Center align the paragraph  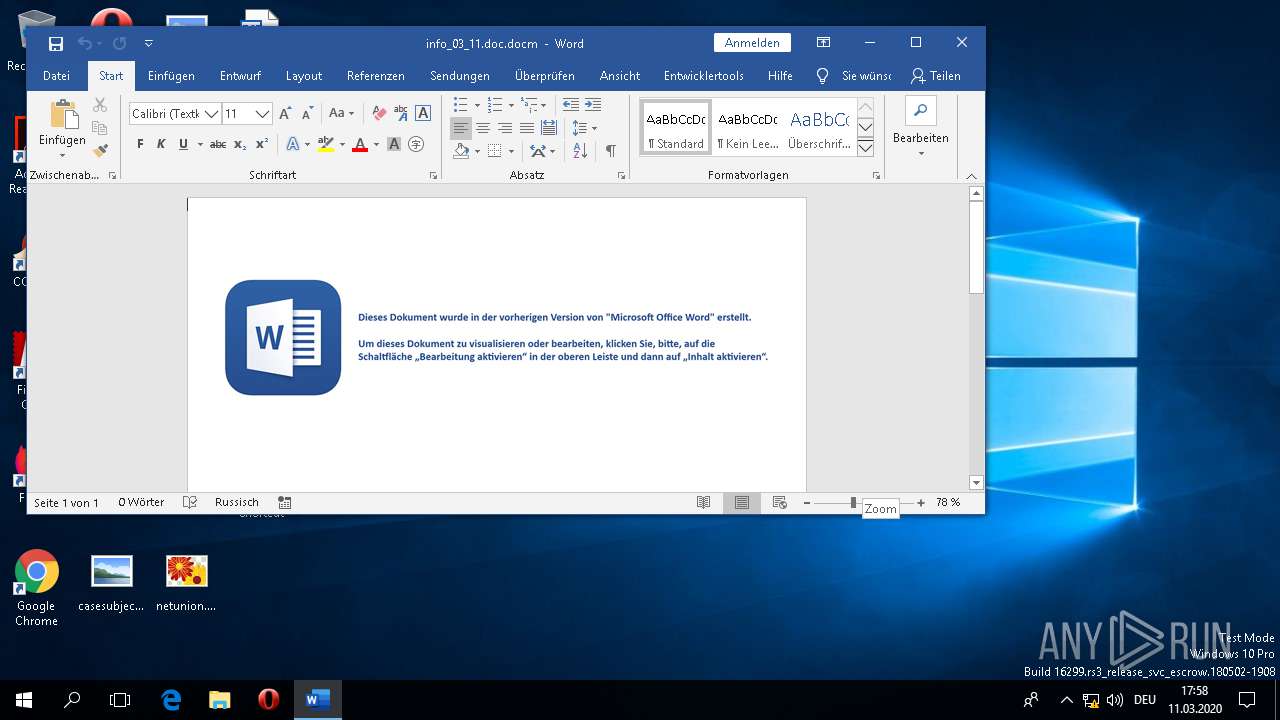483,128
